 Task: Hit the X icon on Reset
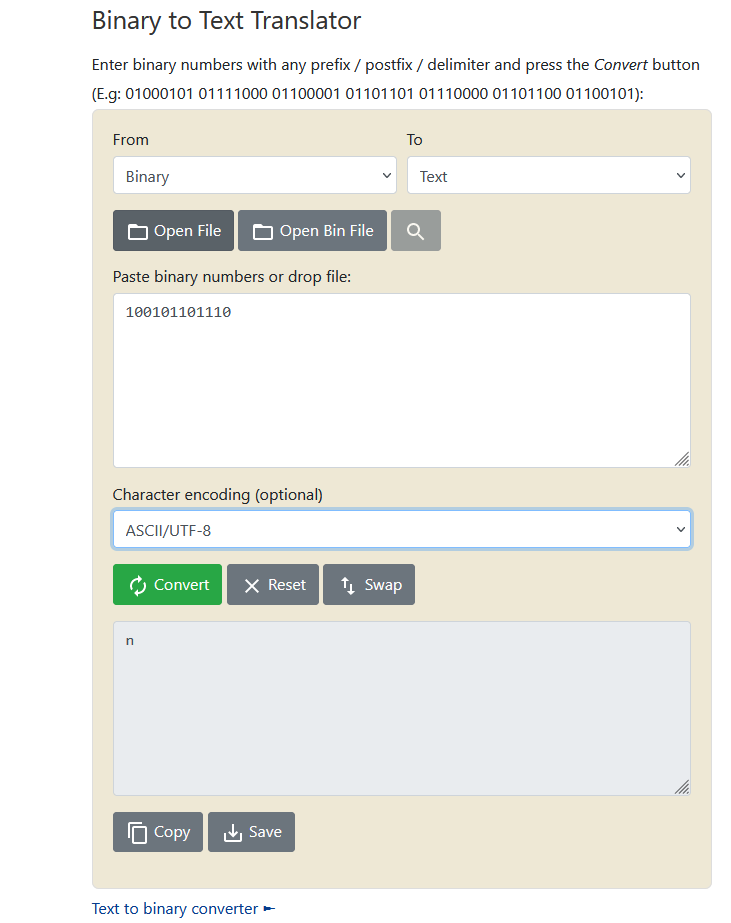tap(252, 586)
